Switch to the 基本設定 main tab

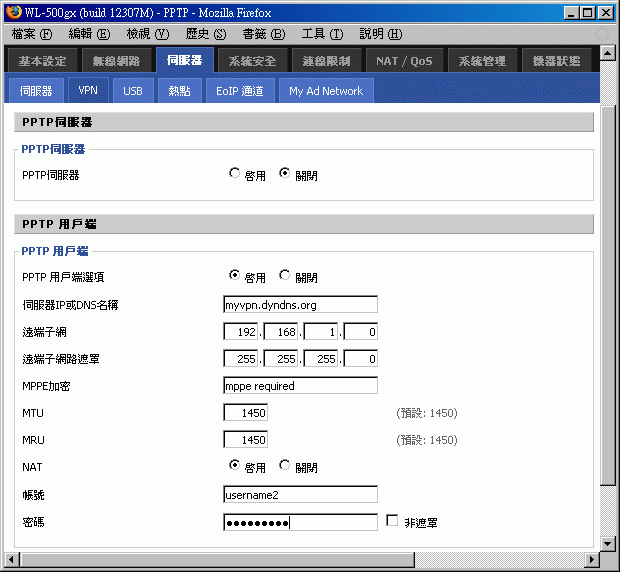(42, 61)
